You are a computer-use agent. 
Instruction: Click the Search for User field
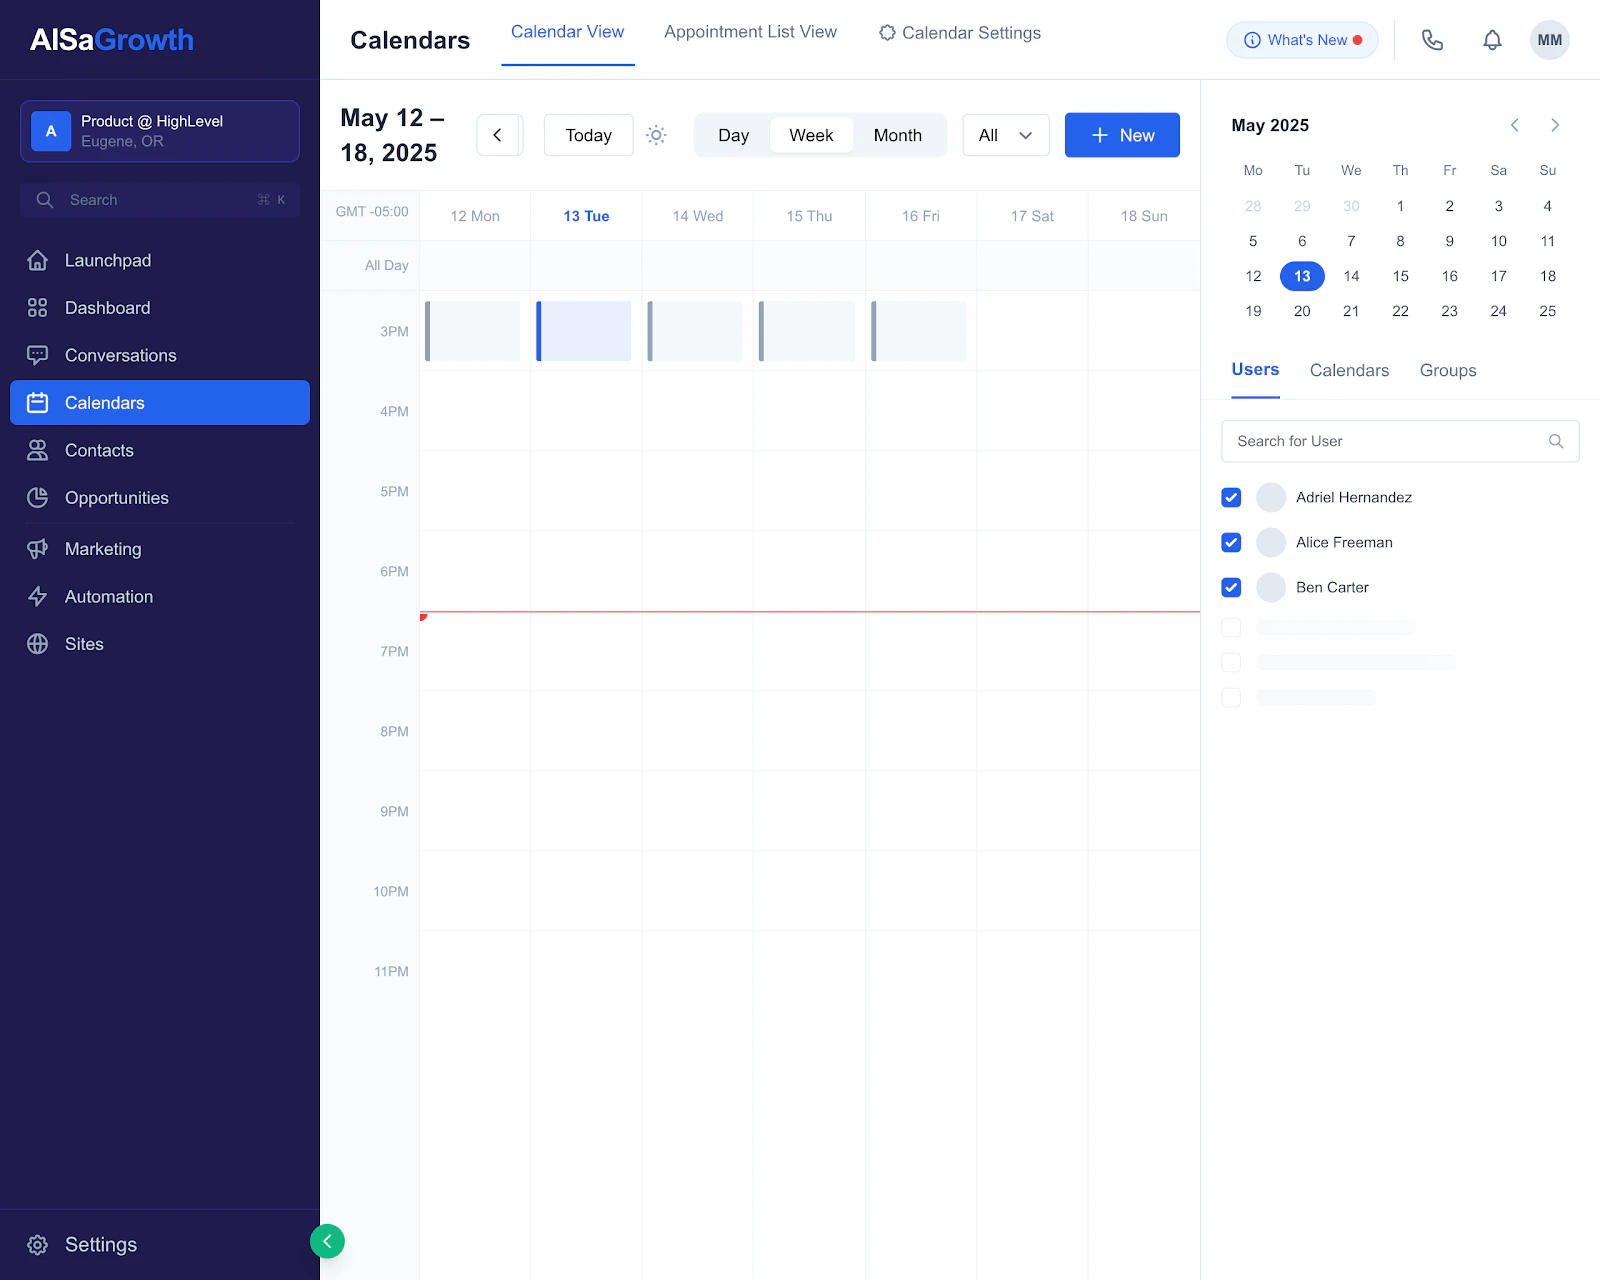coord(1400,441)
